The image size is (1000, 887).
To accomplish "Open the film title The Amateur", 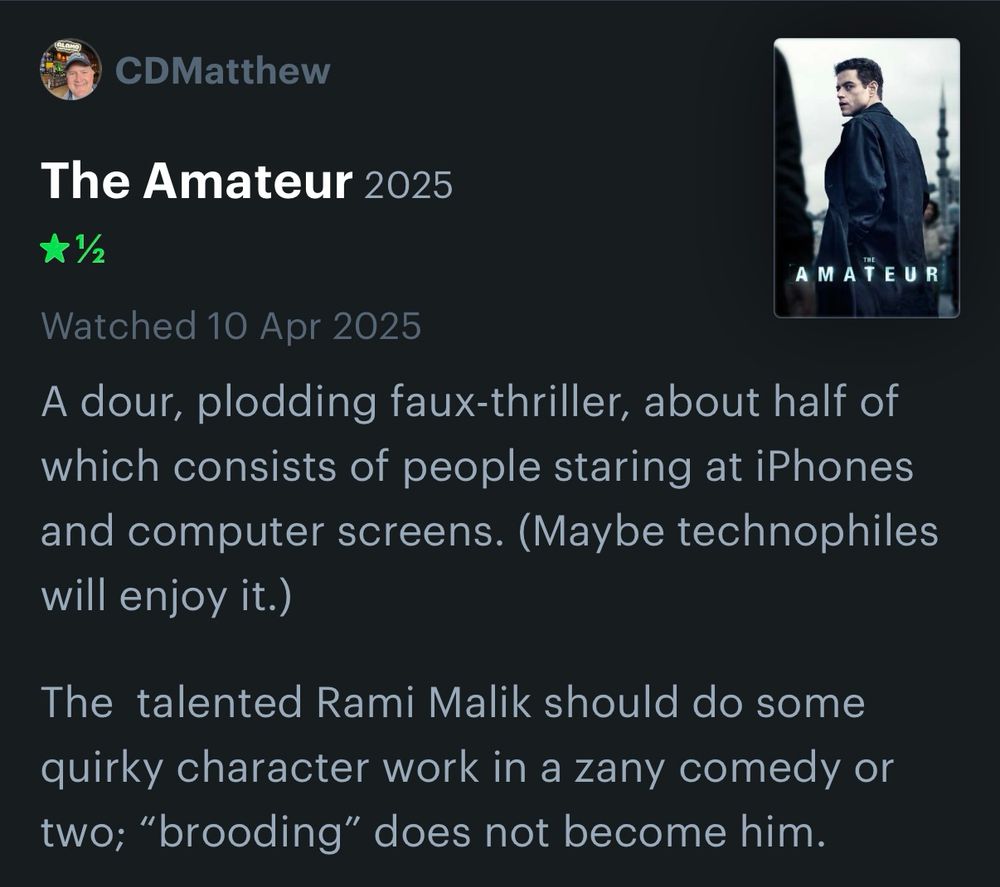I will (192, 182).
